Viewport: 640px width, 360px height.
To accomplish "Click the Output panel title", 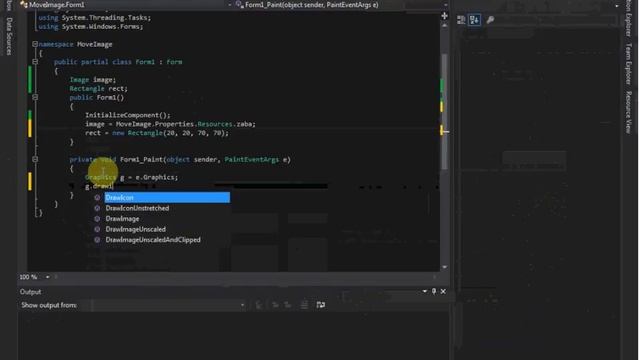I will [x=31, y=292].
